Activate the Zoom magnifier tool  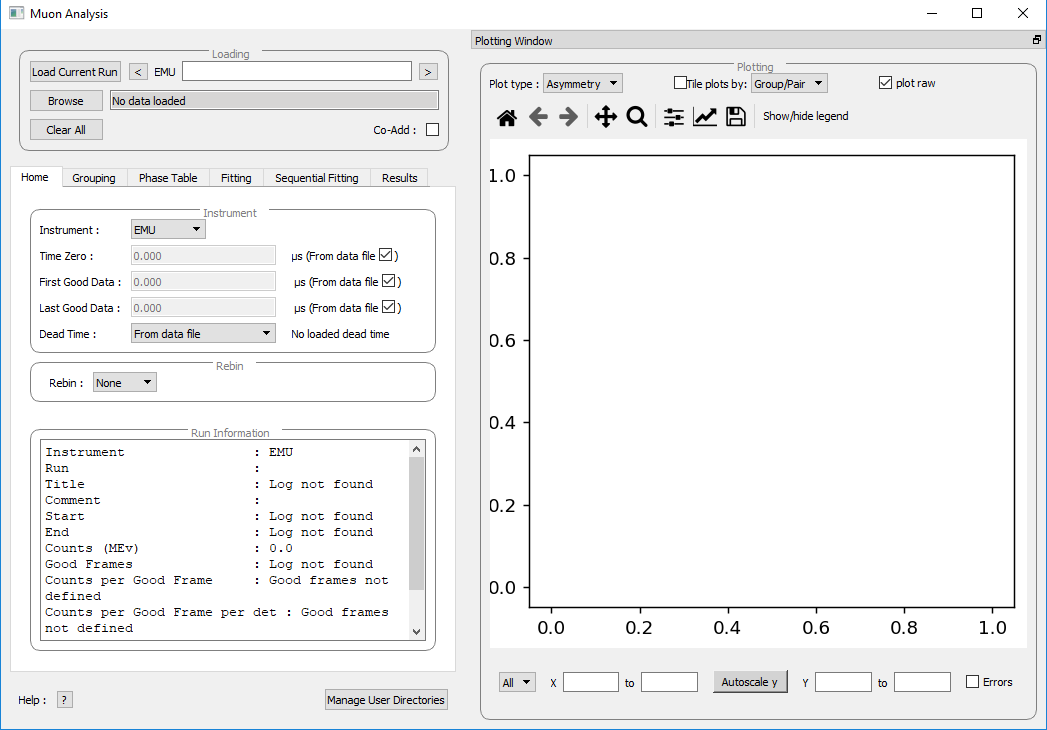[636, 117]
